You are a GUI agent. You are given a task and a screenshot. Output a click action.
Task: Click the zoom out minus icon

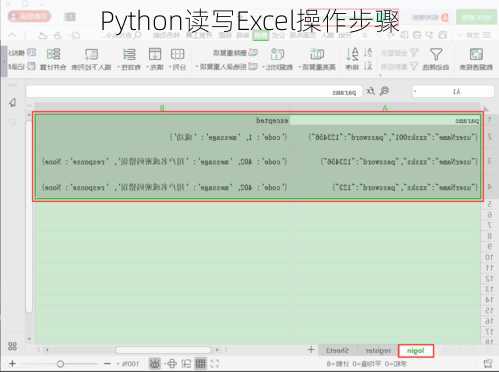pos(107,363)
